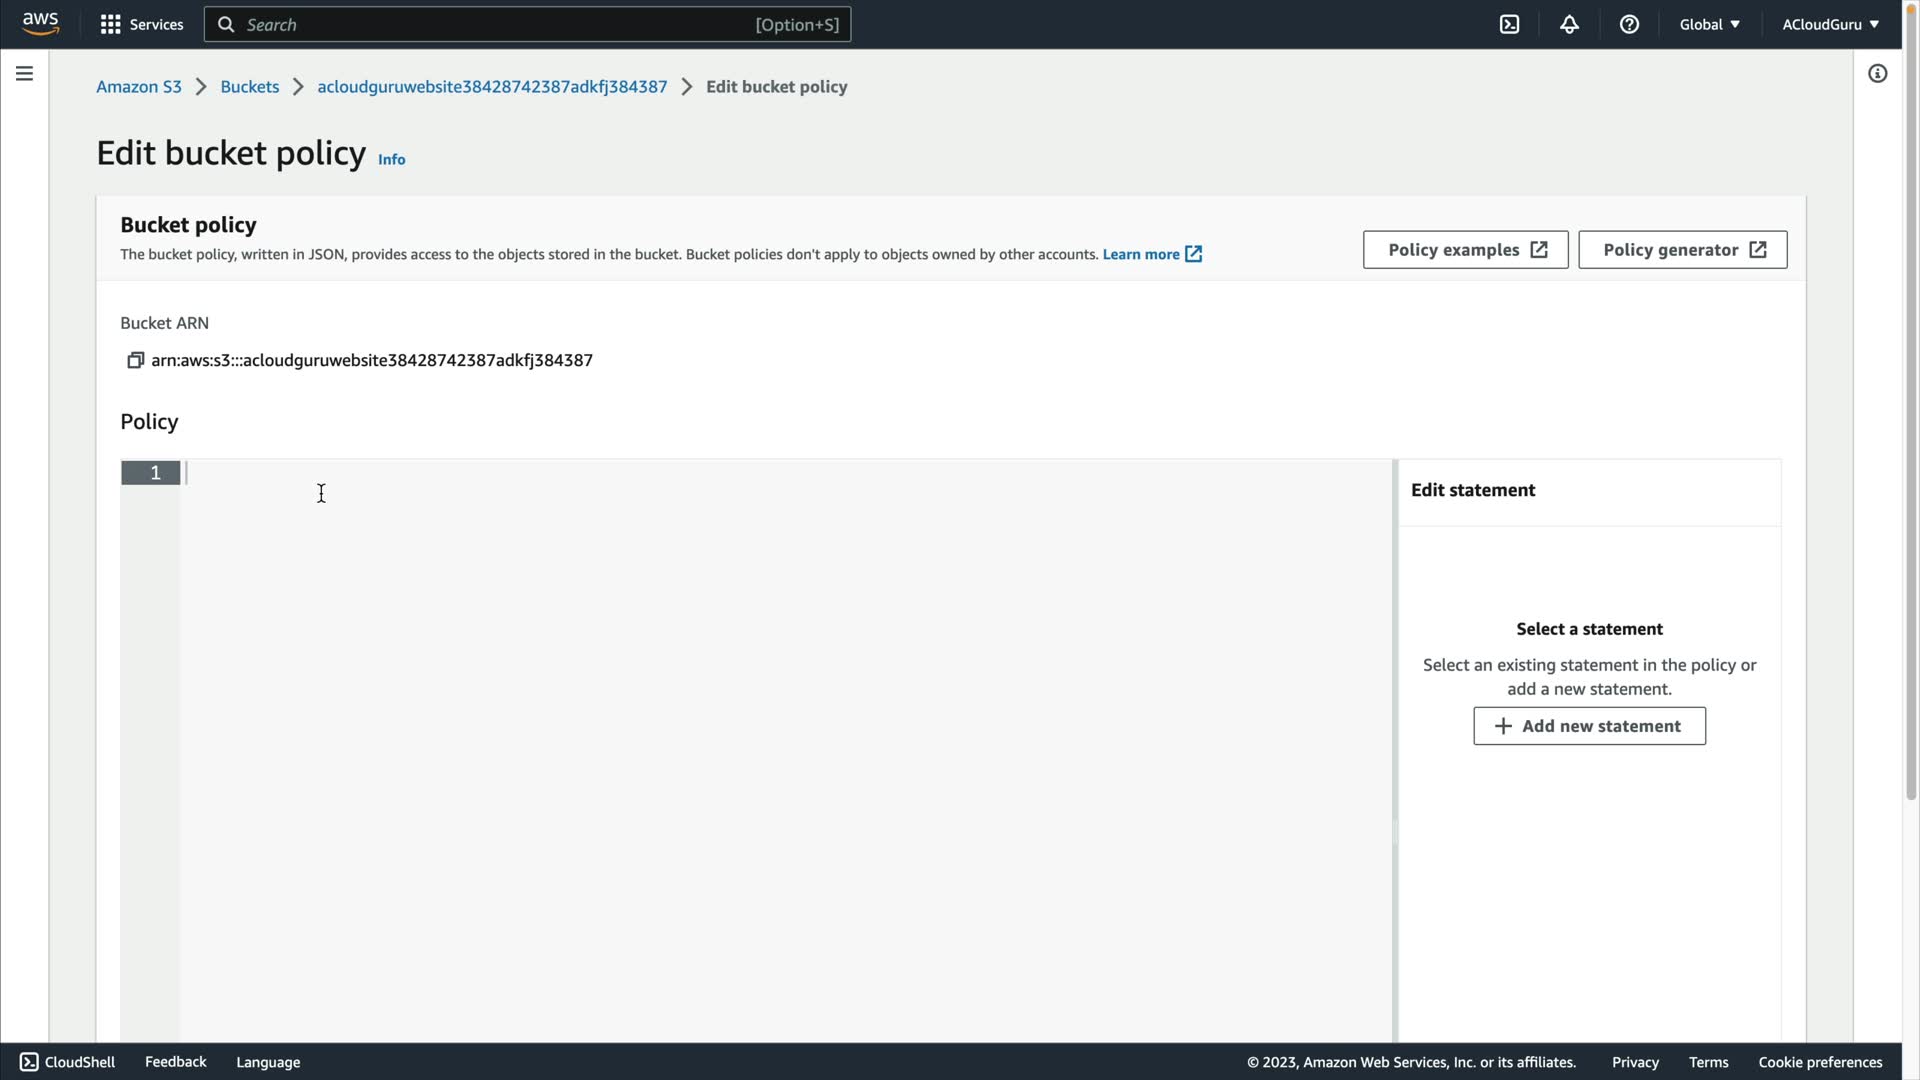Open the ACloudGuru account dropdown
This screenshot has height=1080, width=1920.
[1830, 24]
